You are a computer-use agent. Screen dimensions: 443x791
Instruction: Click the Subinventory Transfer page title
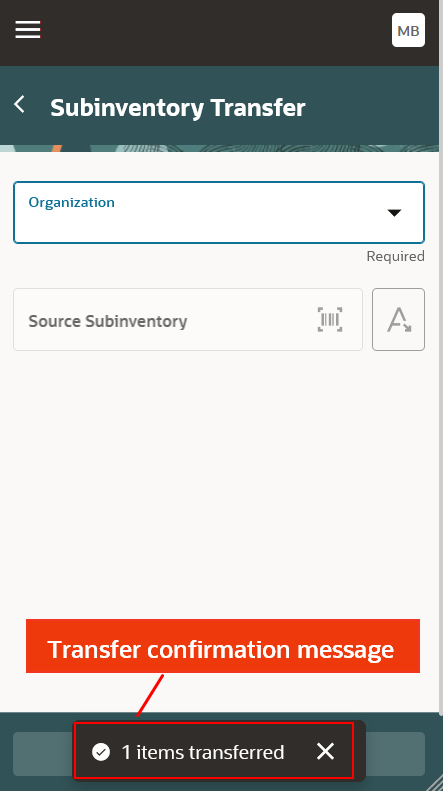pyautogui.click(x=178, y=107)
